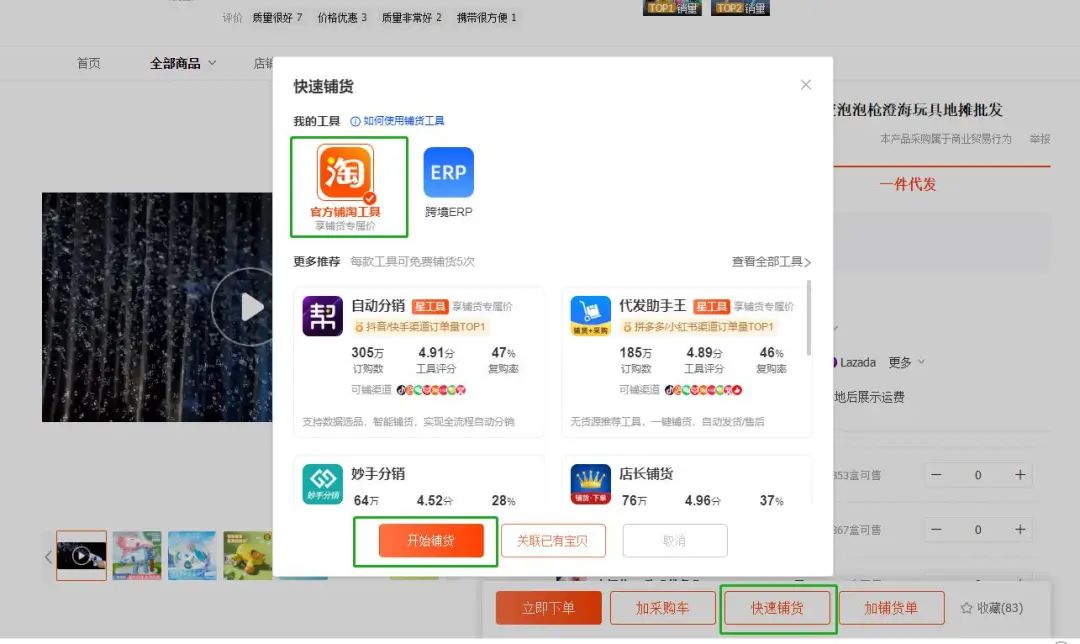Click the 星工具 badge on 代发助手王
The width and height of the screenshot is (1080, 644).
point(712,307)
